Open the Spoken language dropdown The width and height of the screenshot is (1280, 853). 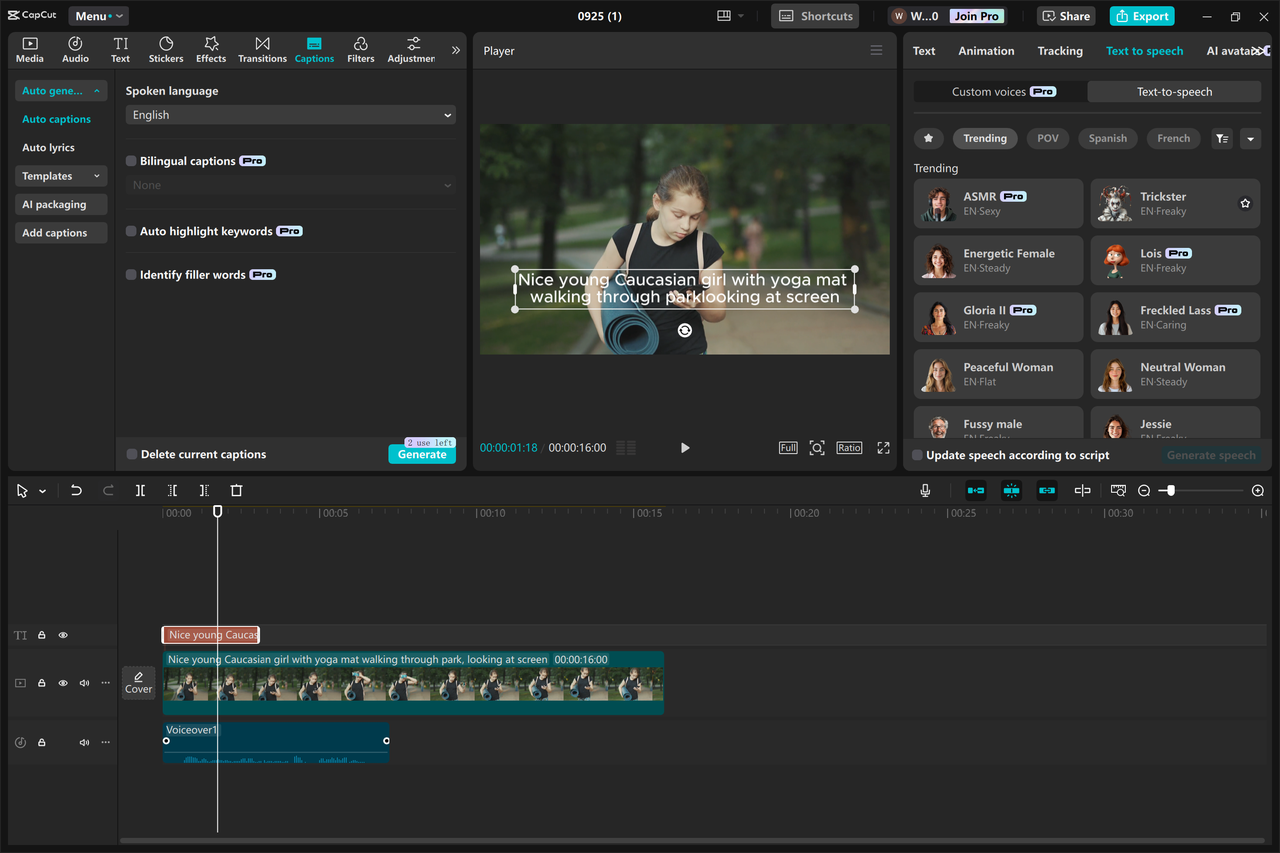[x=289, y=114]
